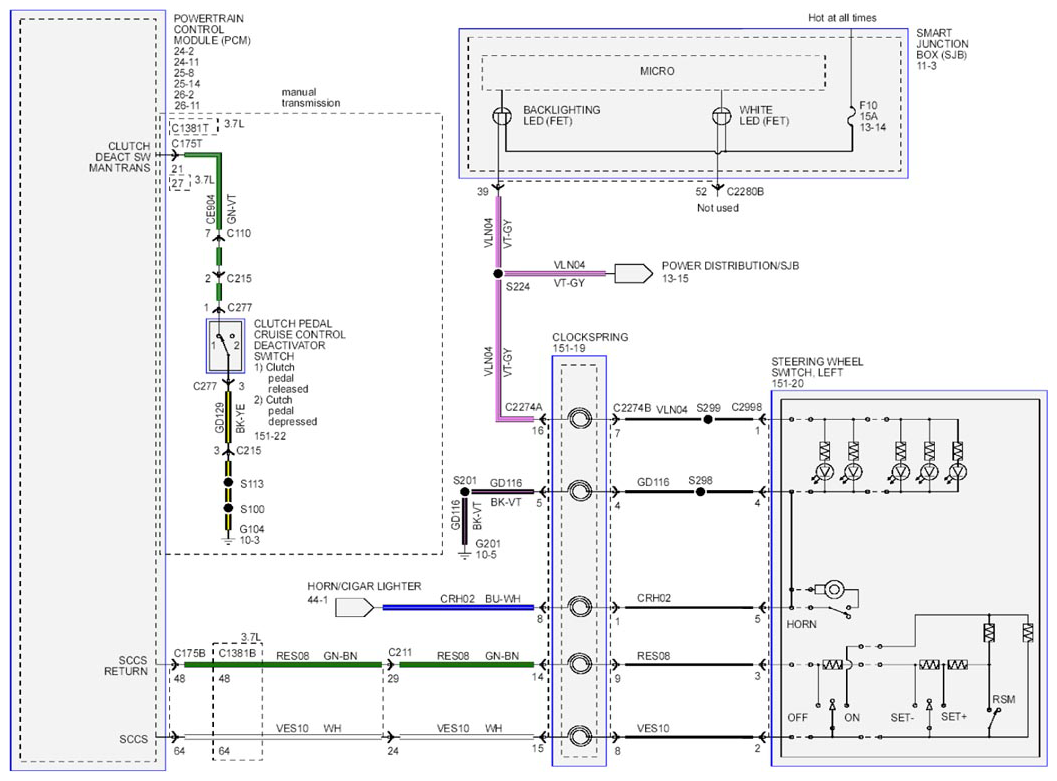The width and height of the screenshot is (1057, 781).
Task: Select the clutch pedal deactivator switch symbol
Action: tap(226, 346)
